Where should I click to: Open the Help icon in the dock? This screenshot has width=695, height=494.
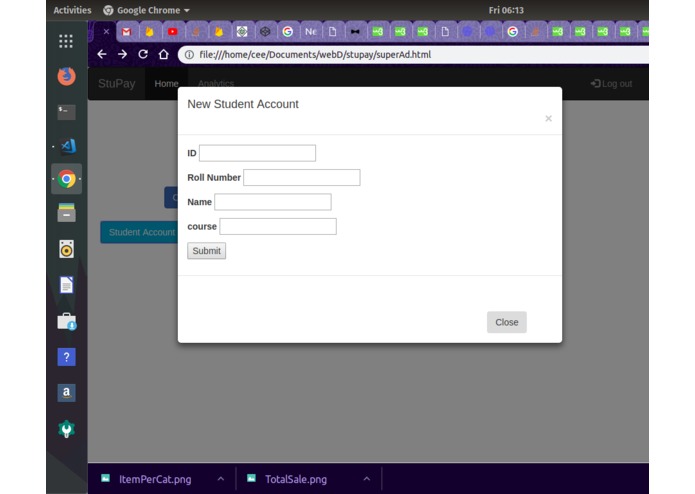coord(66,357)
